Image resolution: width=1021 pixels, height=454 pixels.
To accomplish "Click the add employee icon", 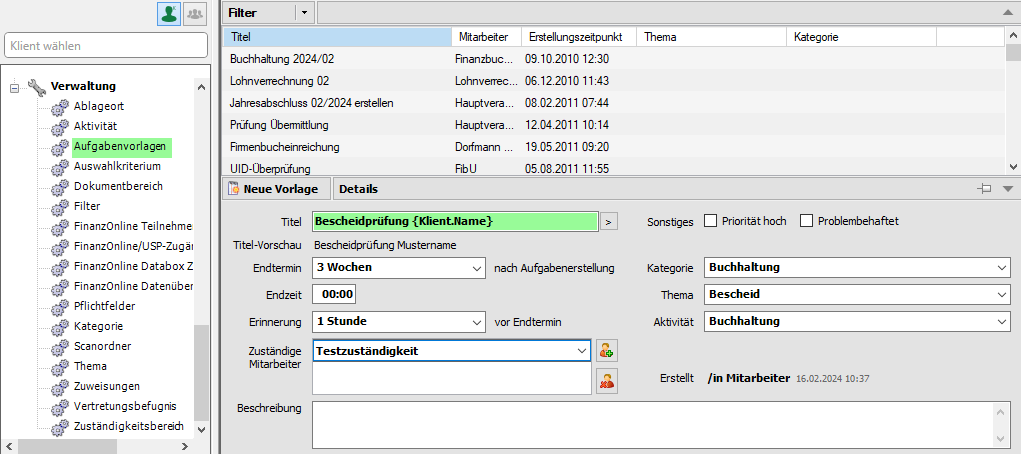I will coord(607,350).
